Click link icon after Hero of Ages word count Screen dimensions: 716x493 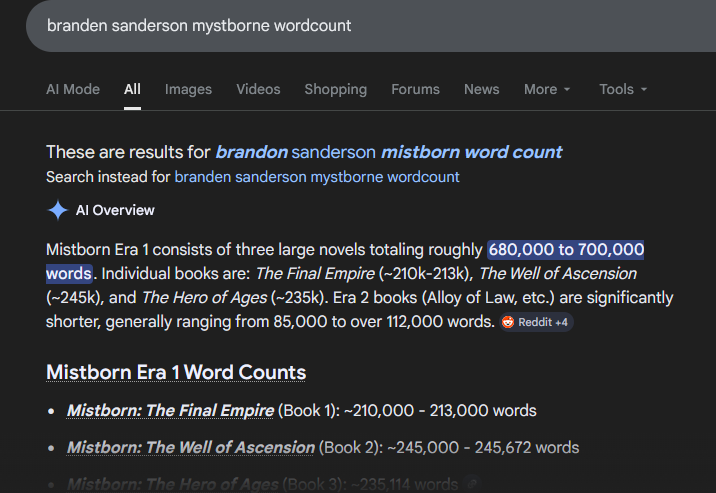pyautogui.click(x=473, y=483)
